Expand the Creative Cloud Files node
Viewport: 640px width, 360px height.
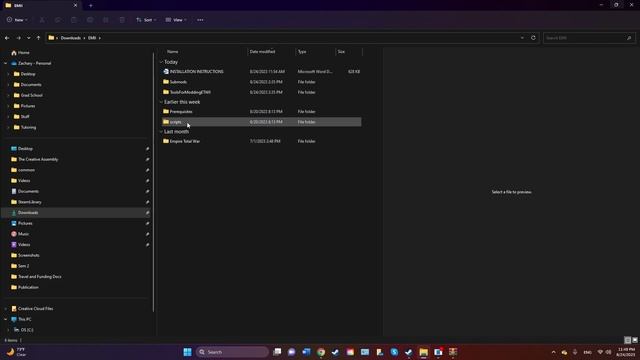click(x=5, y=309)
